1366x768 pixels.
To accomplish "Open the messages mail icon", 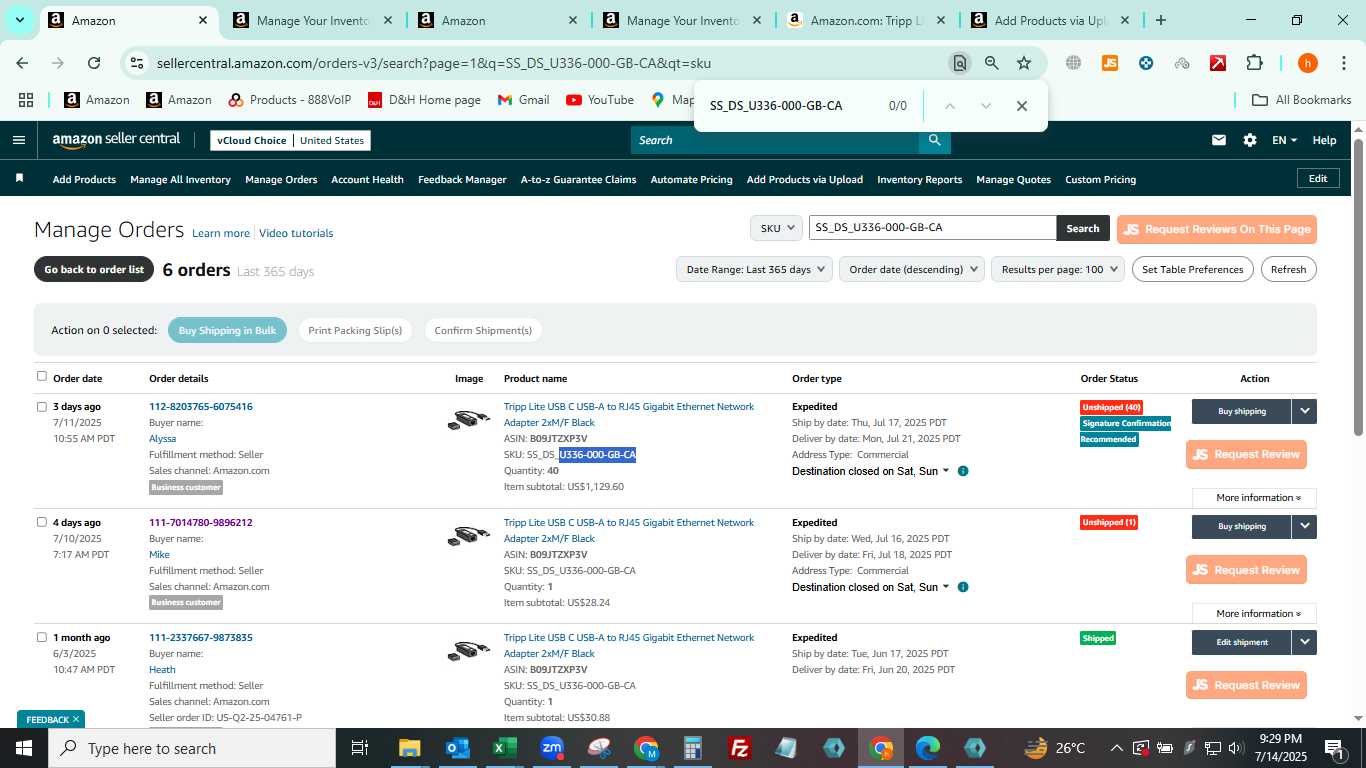I will 1219,140.
